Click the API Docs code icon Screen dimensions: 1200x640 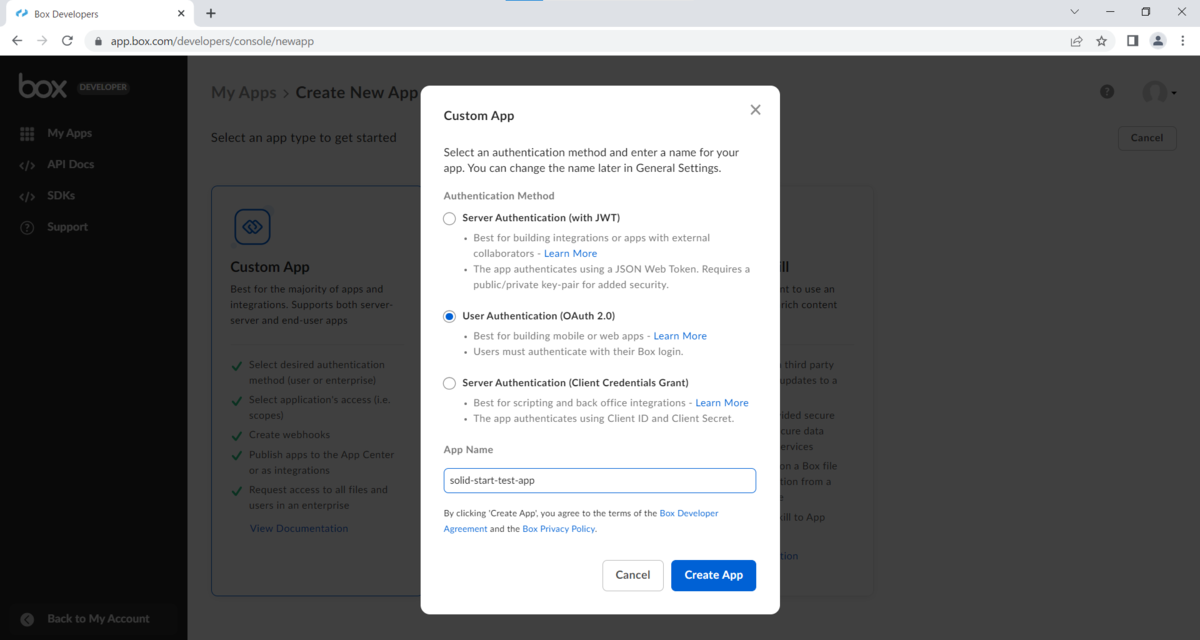click(x=27, y=165)
